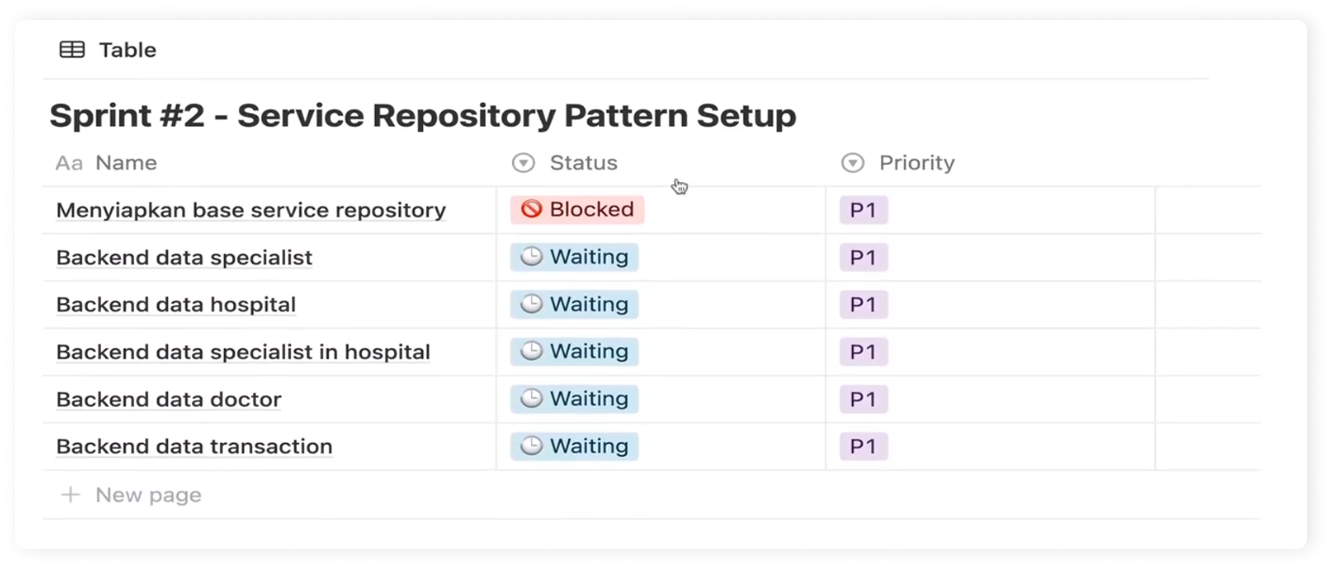
Task: Open Backend data doctor page
Action: click(x=169, y=400)
